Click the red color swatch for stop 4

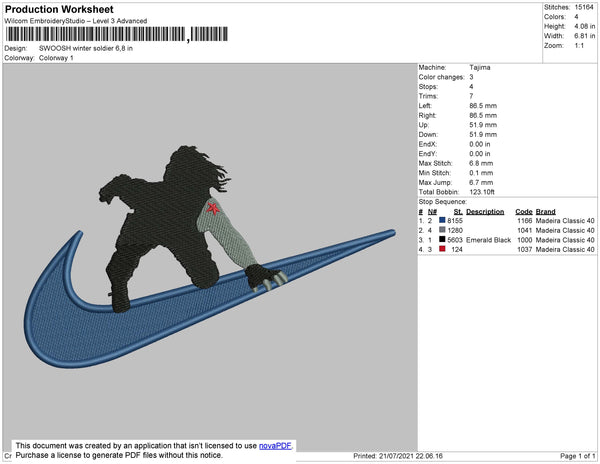pyautogui.click(x=442, y=249)
